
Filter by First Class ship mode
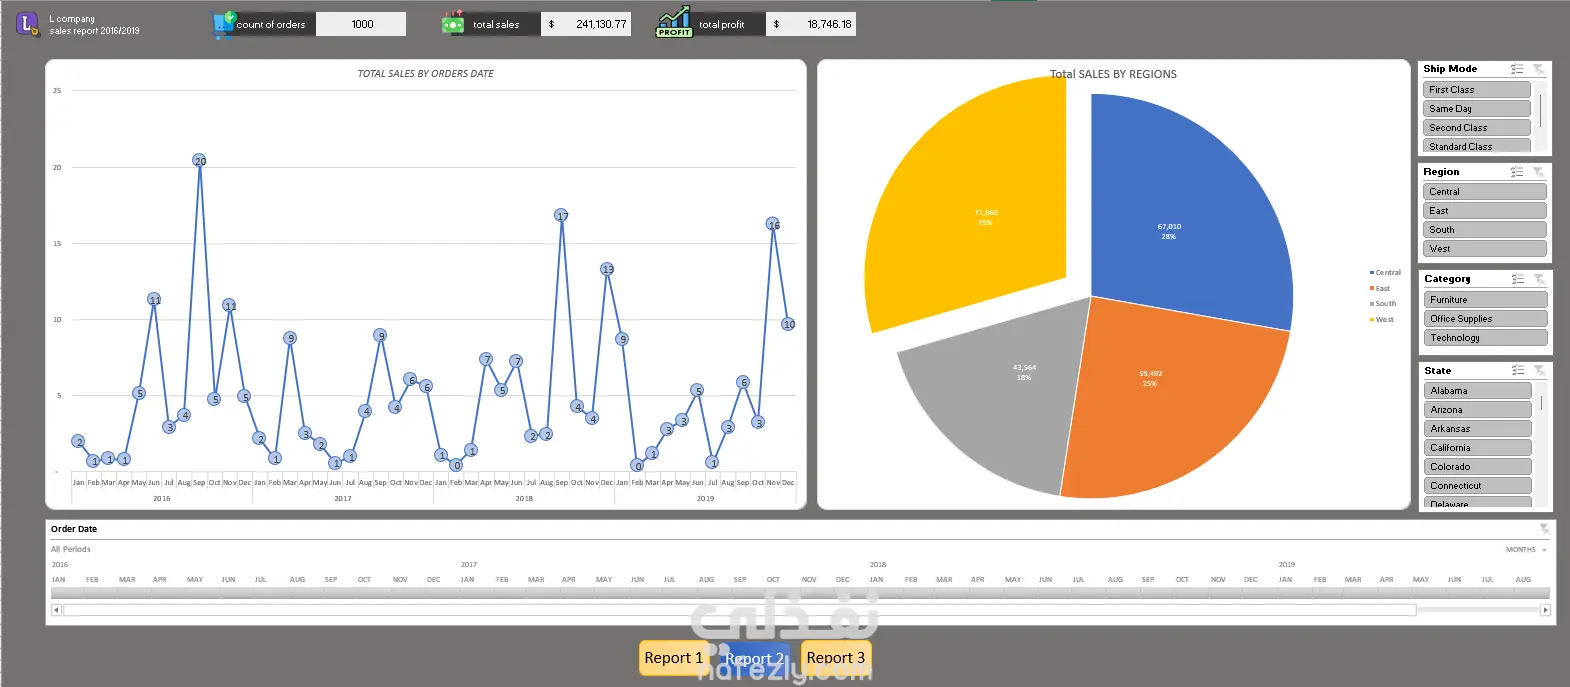1477,90
